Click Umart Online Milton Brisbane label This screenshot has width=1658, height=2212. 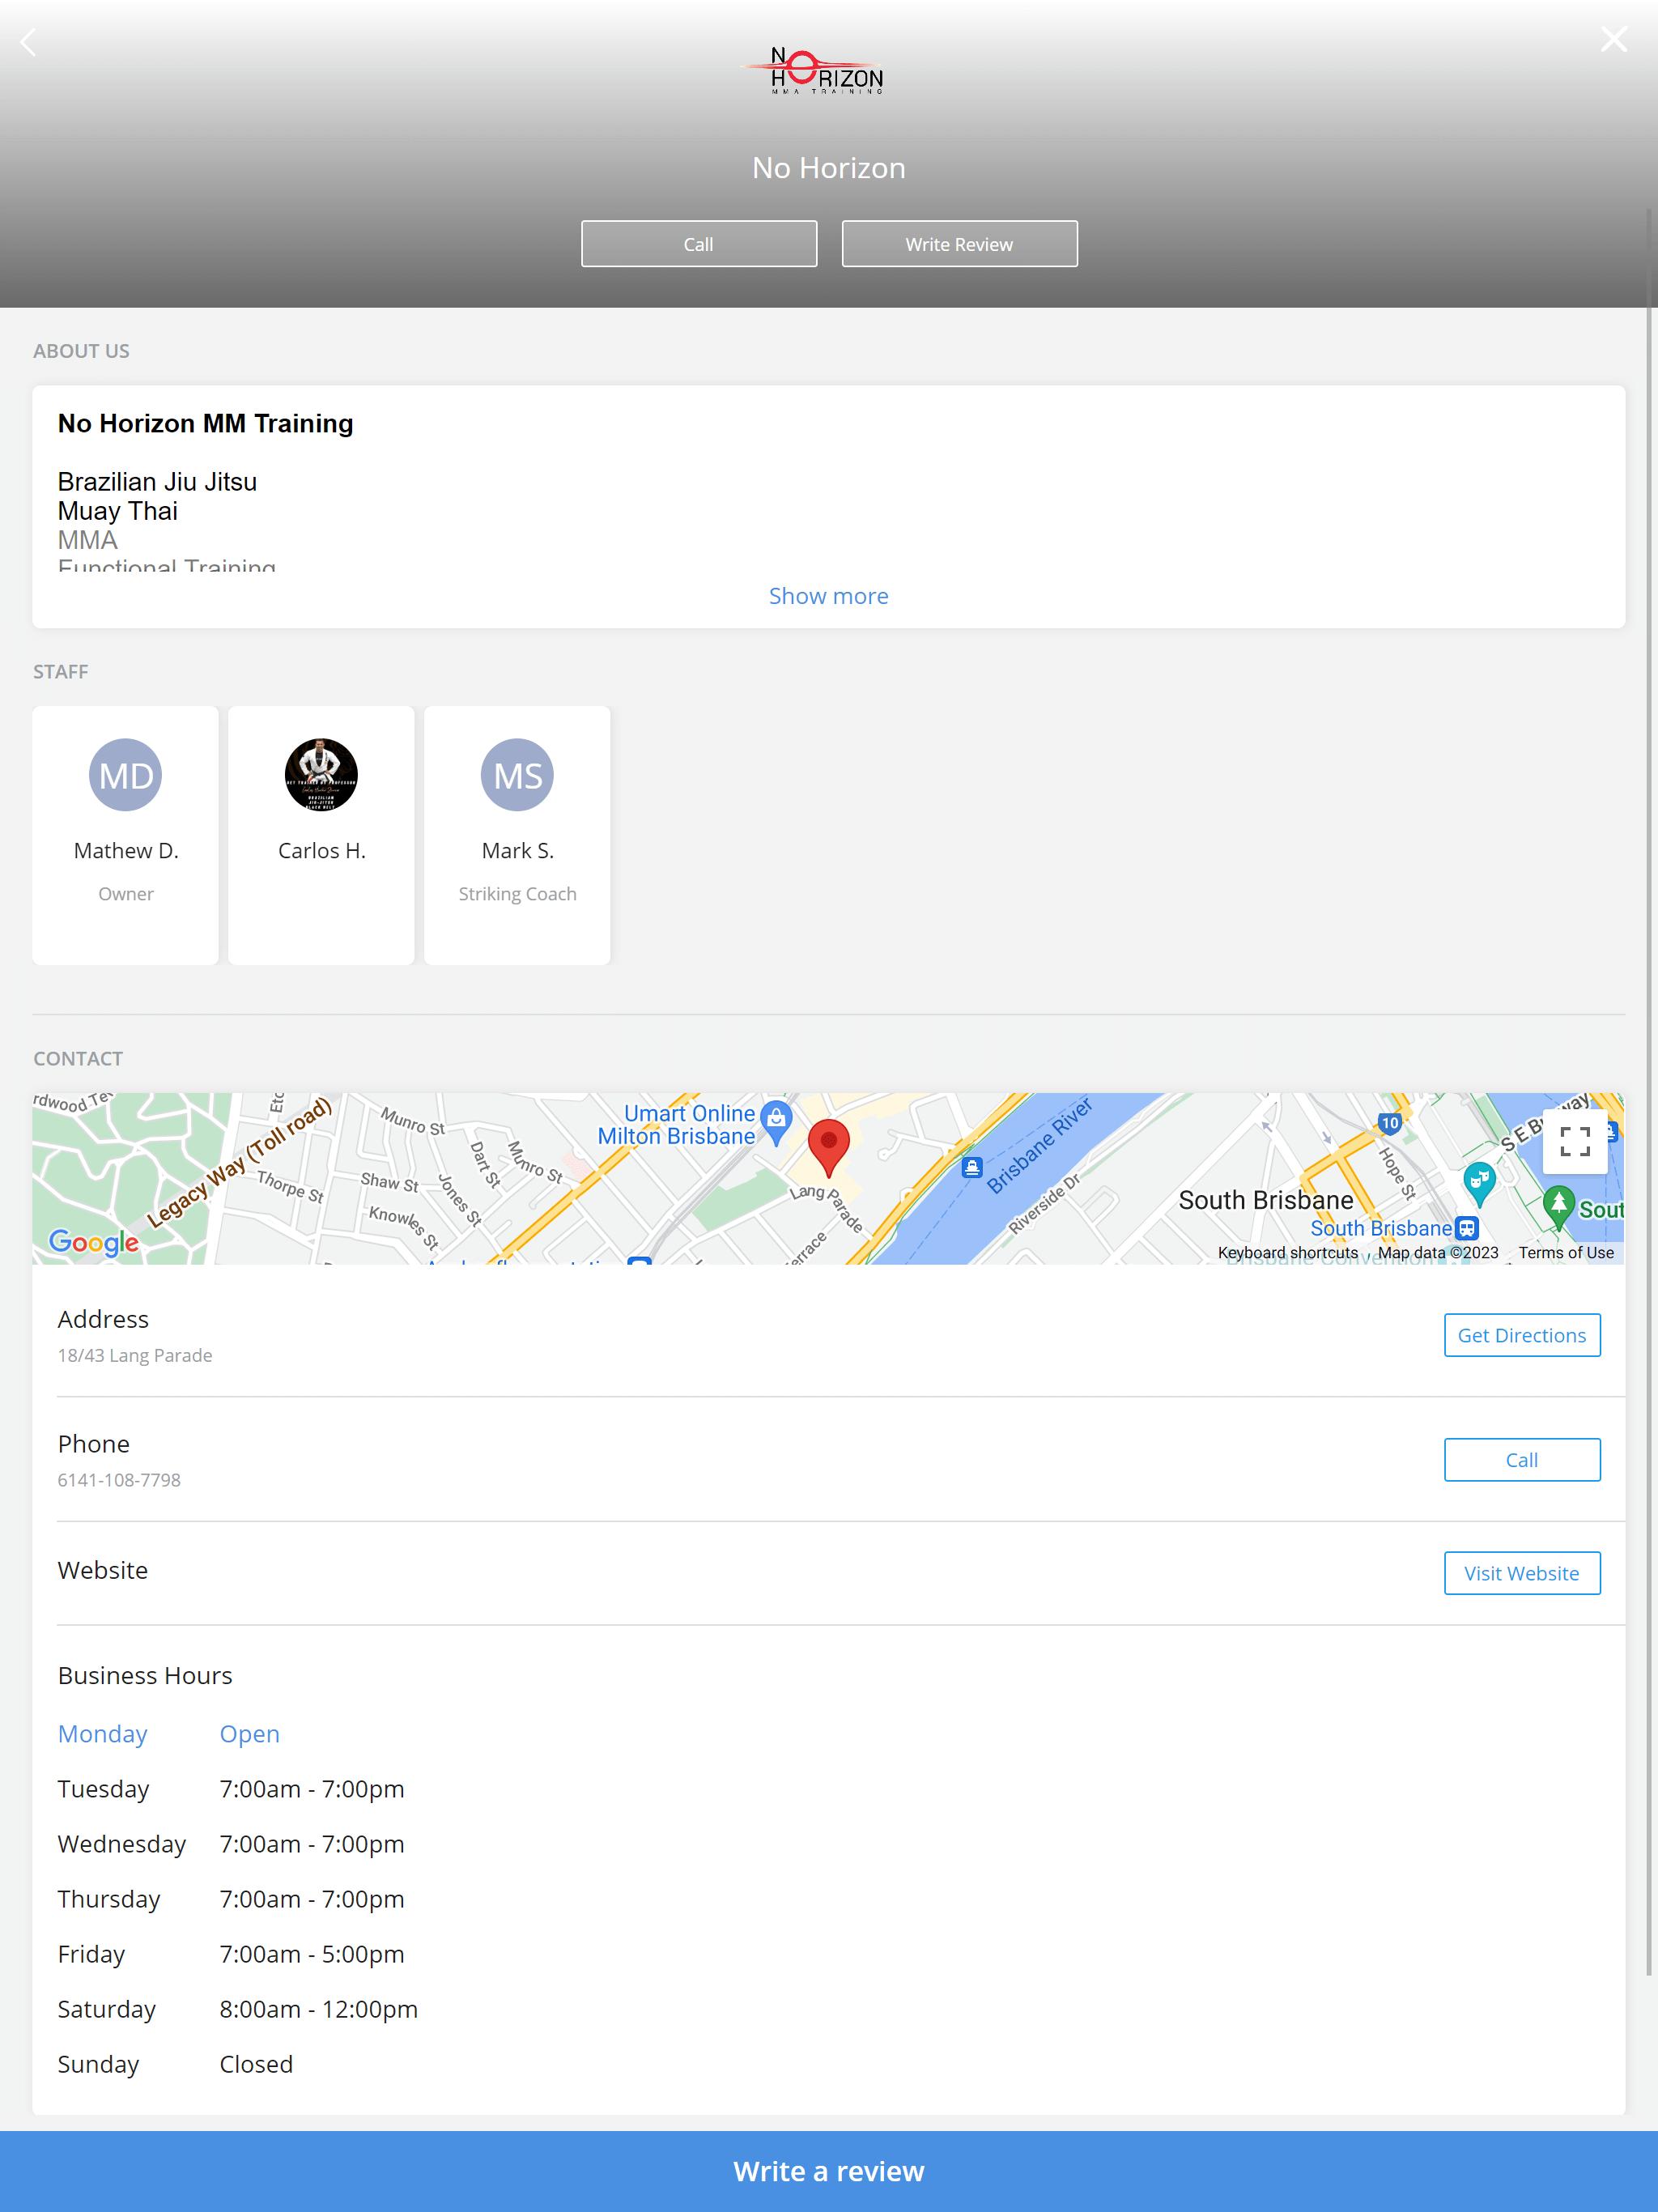tap(676, 1125)
